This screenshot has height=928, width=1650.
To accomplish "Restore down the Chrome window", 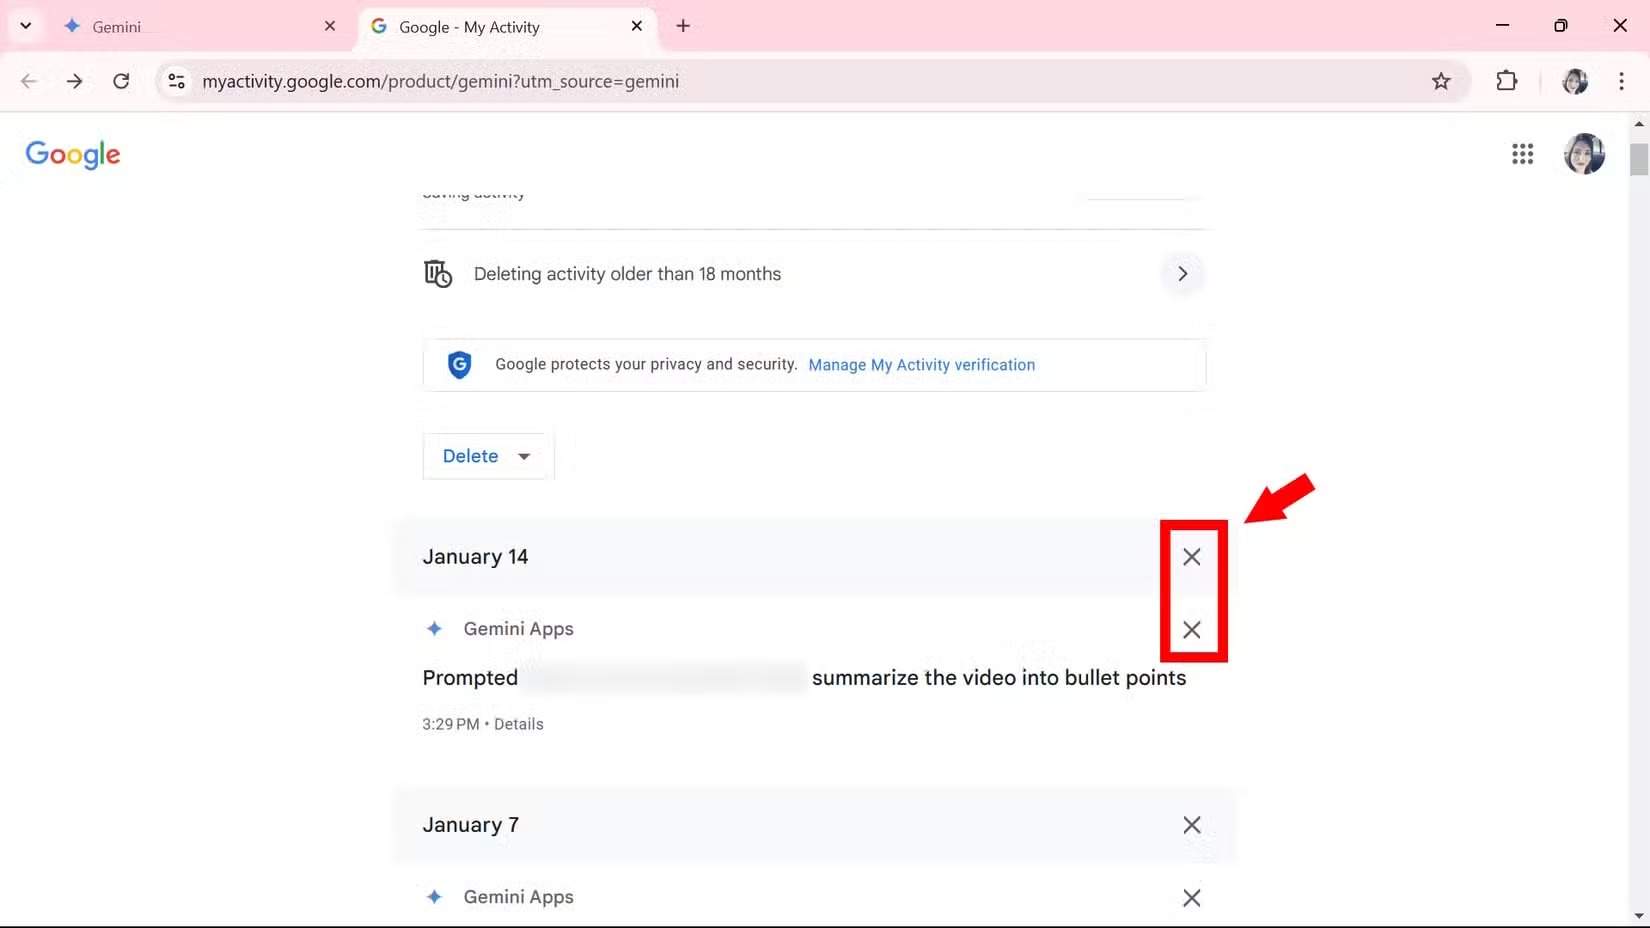I will tap(1560, 26).
